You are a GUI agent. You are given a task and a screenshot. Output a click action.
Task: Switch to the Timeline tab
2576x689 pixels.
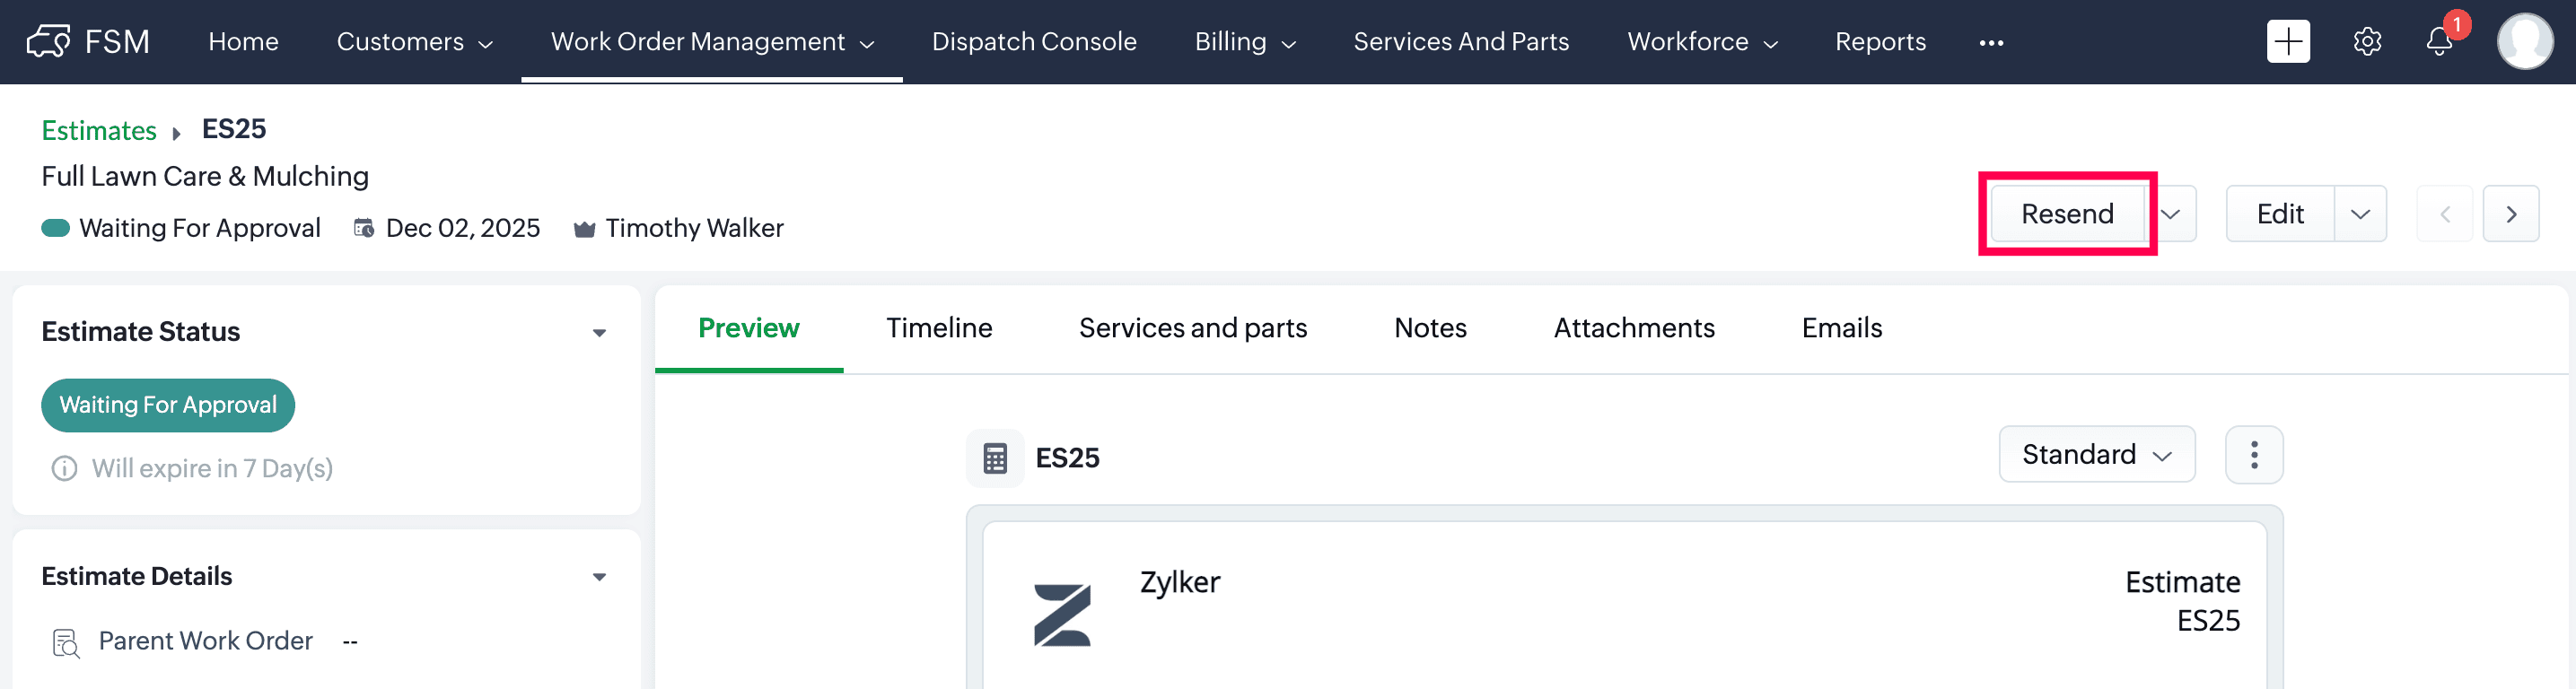coord(938,328)
